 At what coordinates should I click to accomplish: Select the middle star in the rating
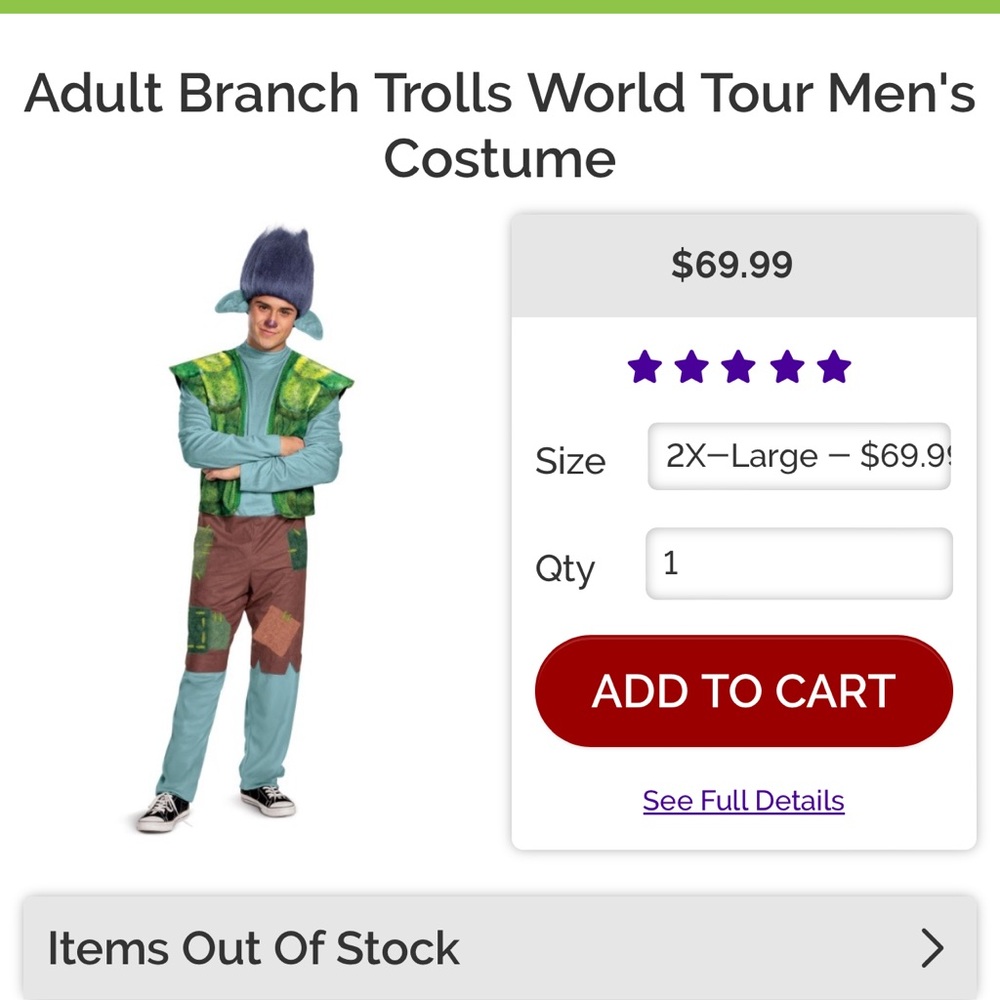click(x=740, y=368)
